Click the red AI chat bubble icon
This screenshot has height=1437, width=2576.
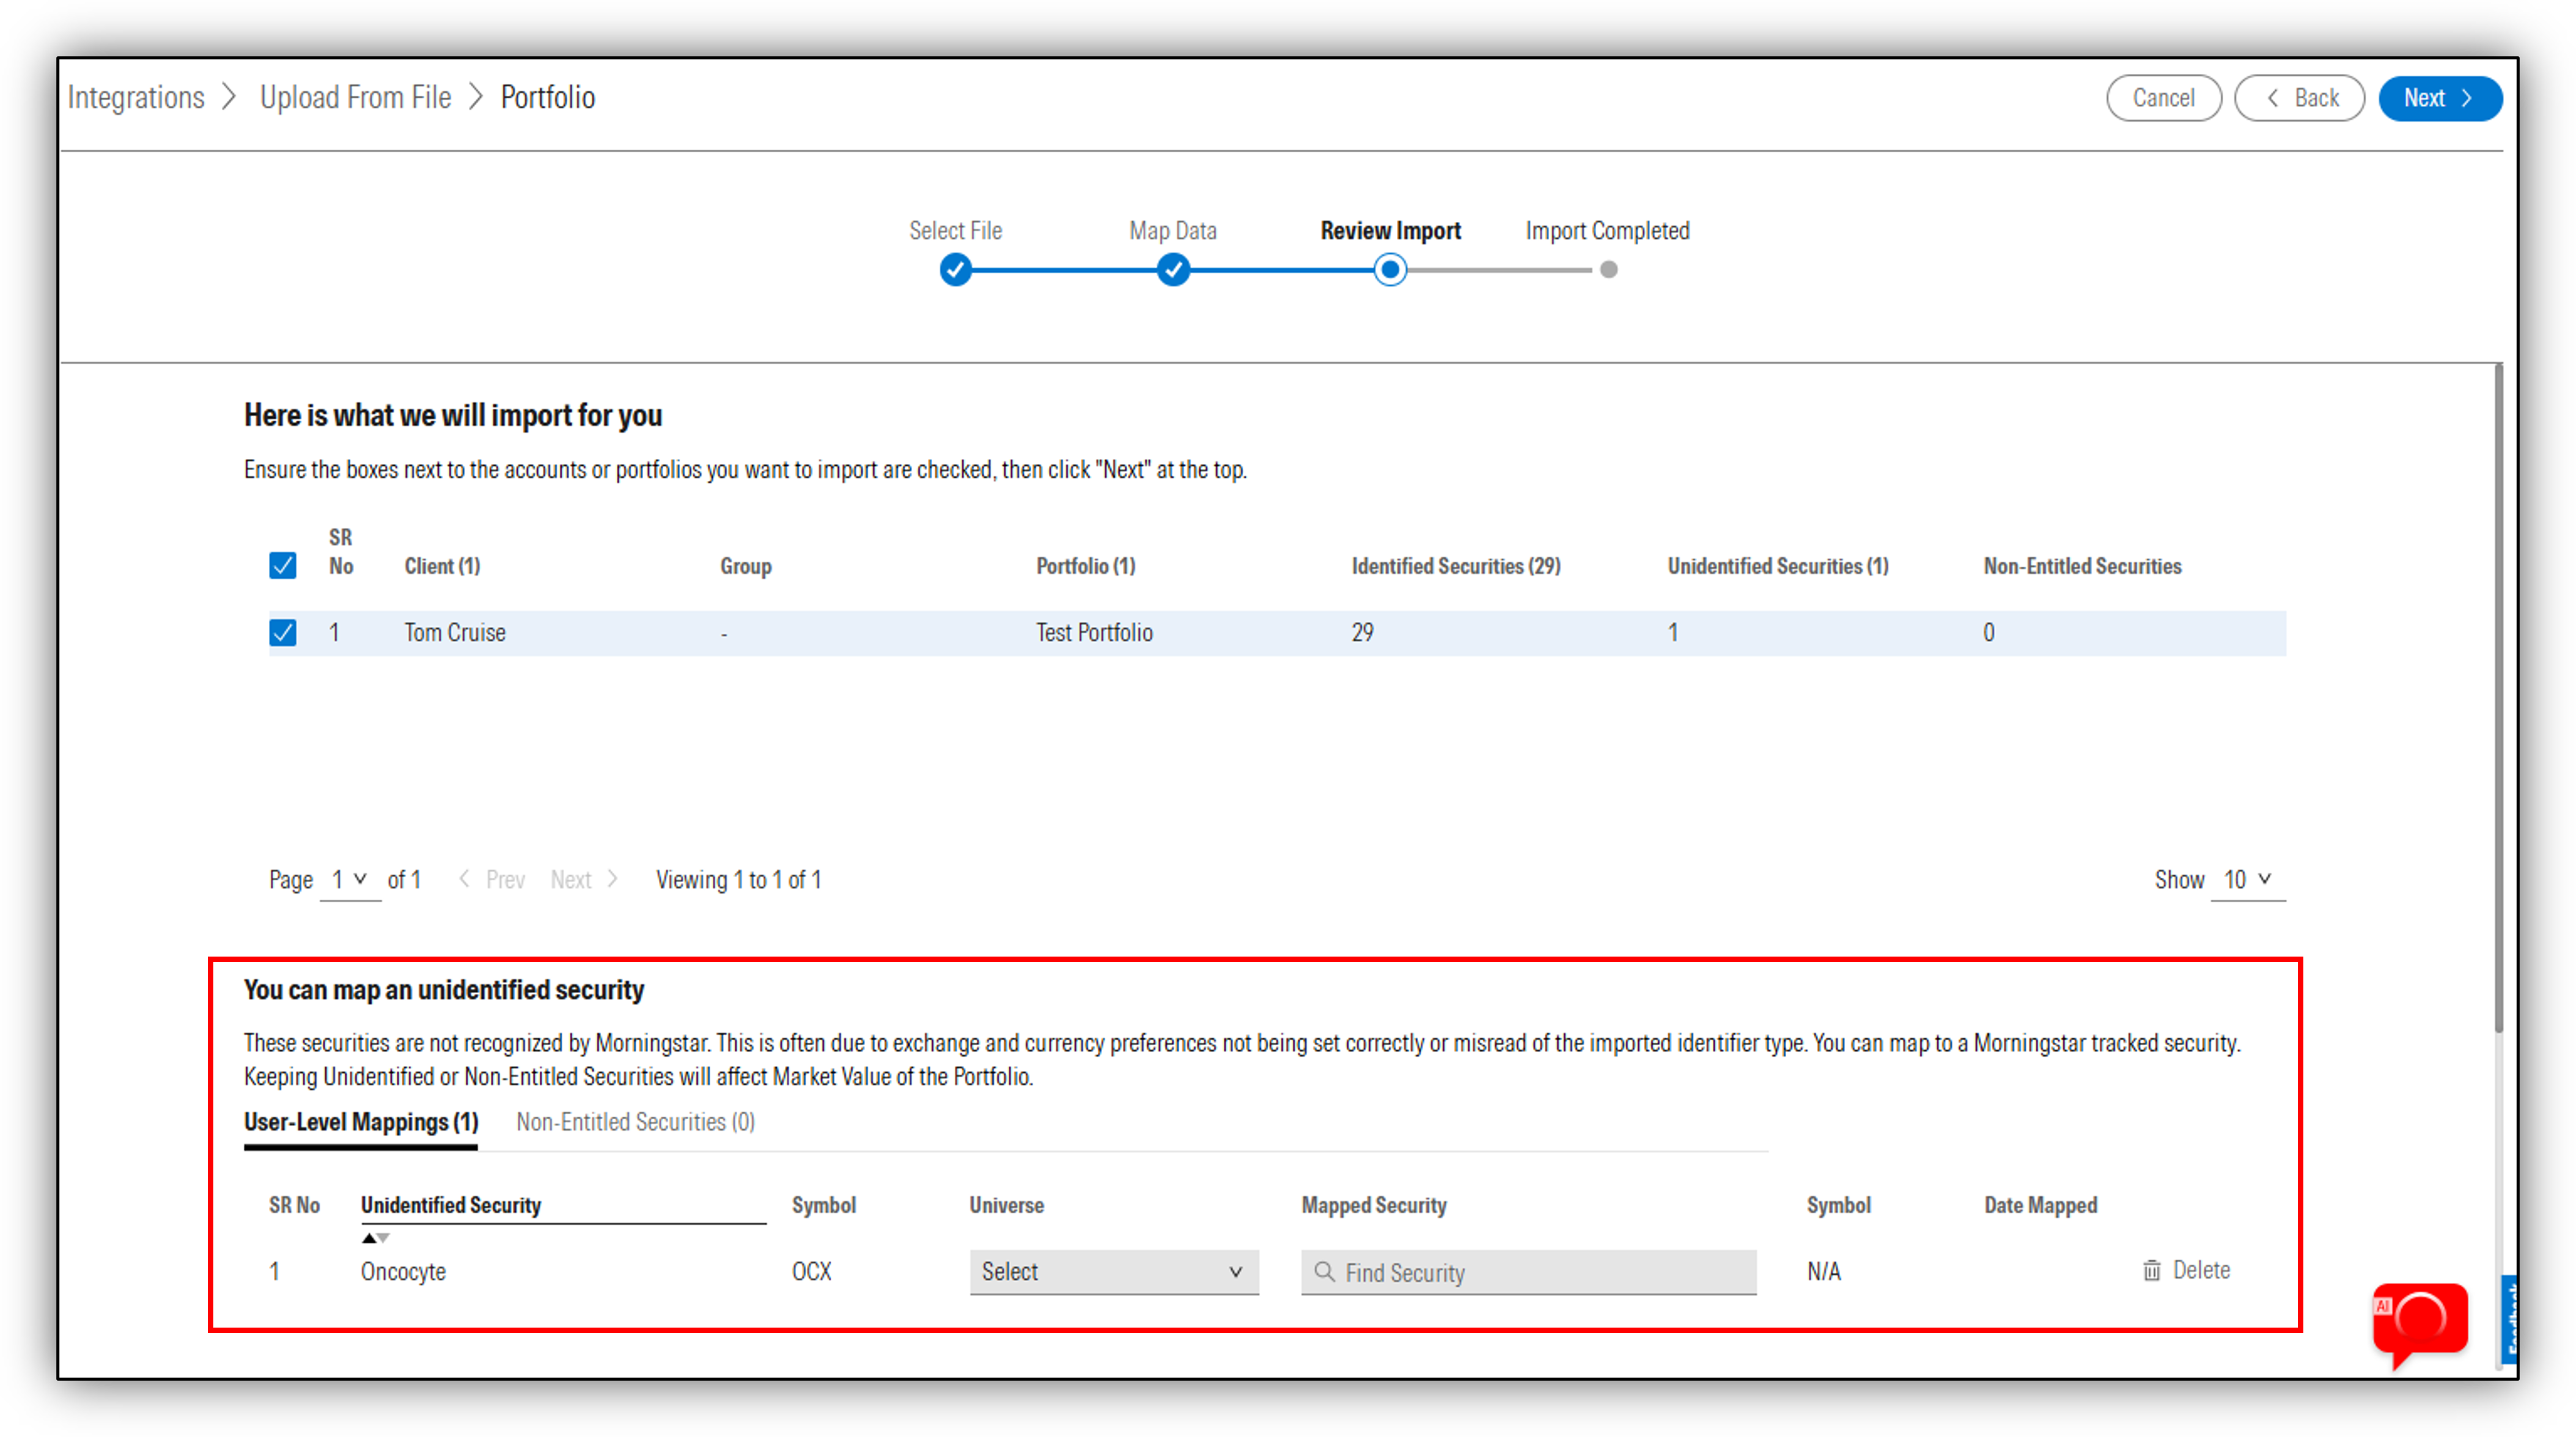click(x=2420, y=1324)
